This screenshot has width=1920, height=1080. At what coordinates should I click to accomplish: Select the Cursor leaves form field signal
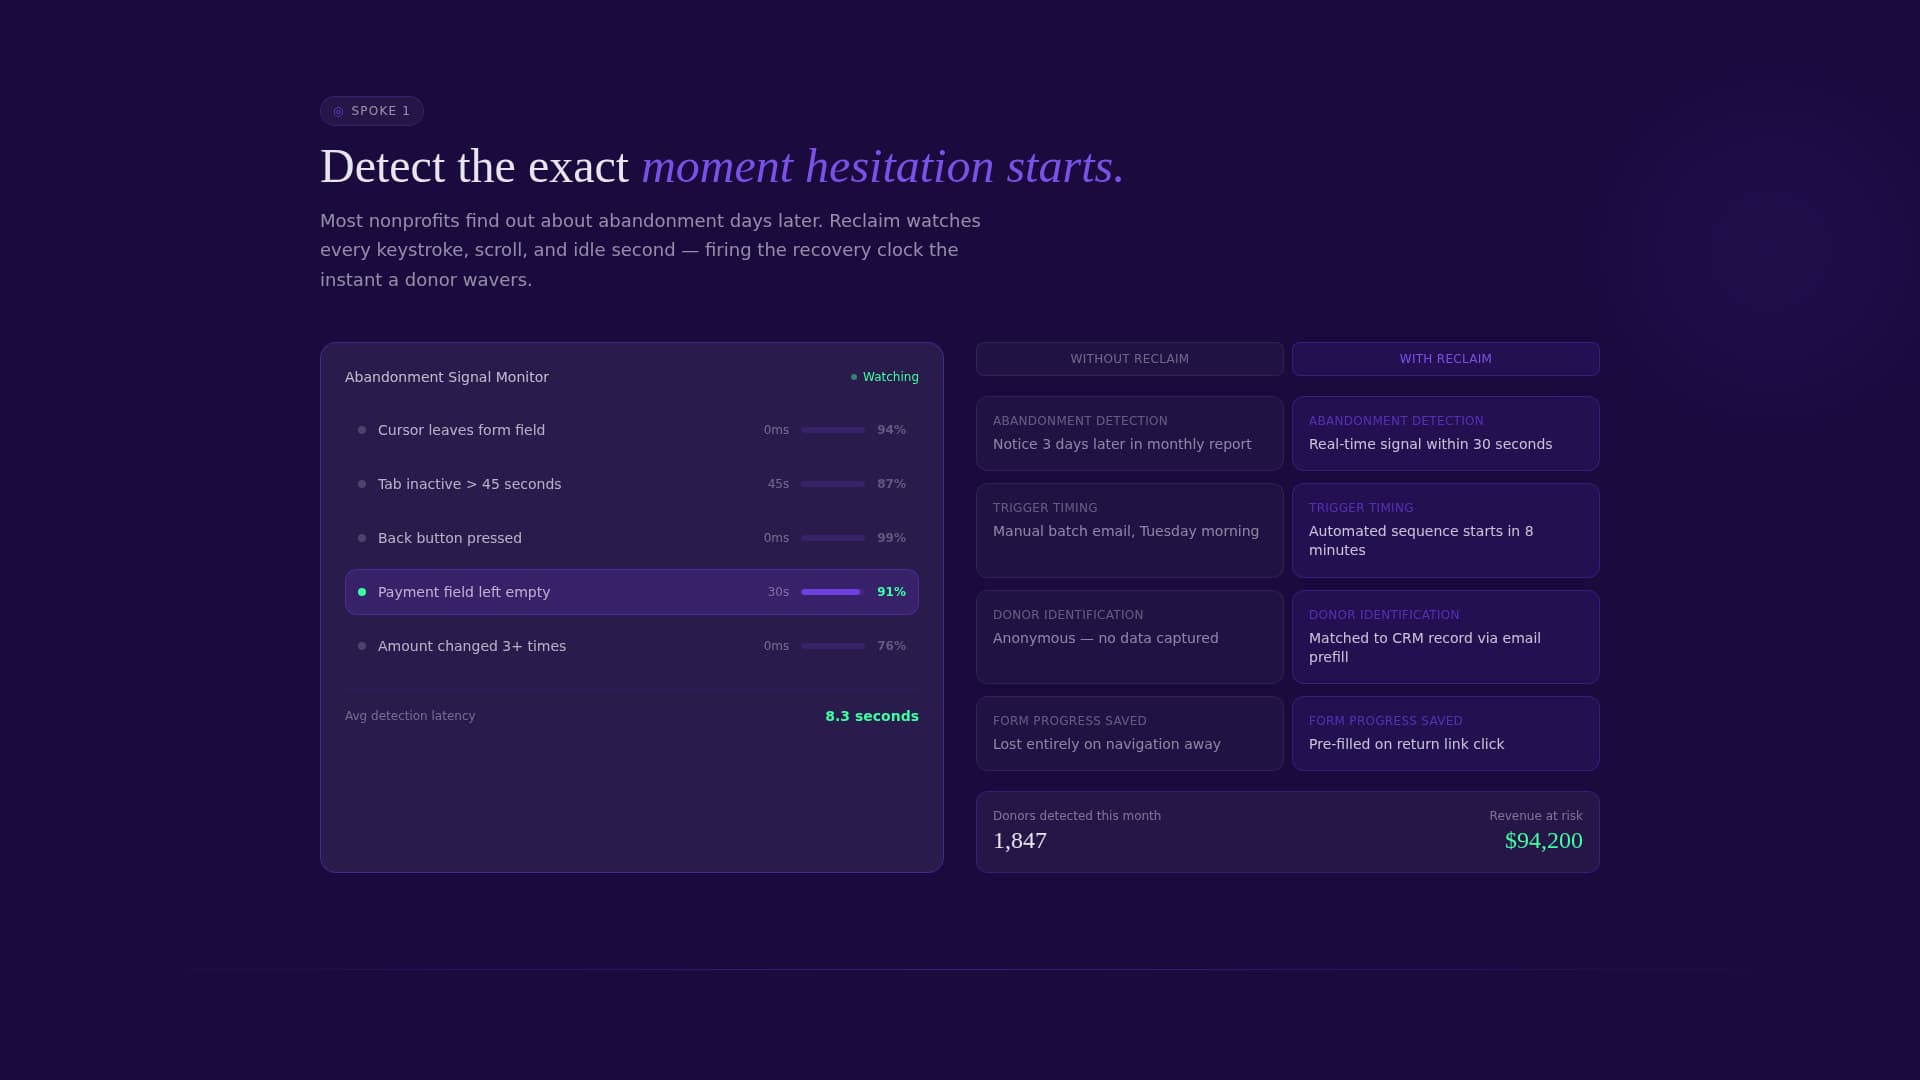click(x=632, y=430)
